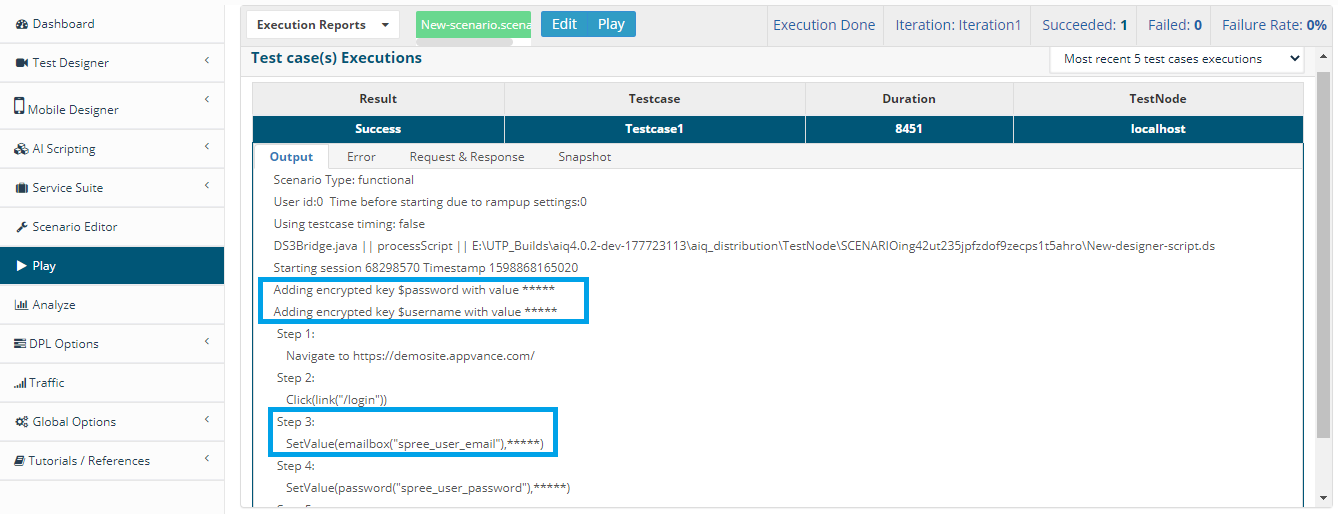This screenshot has width=1338, height=514.
Task: Open the Dashboard icon in sidebar
Action: coord(22,23)
